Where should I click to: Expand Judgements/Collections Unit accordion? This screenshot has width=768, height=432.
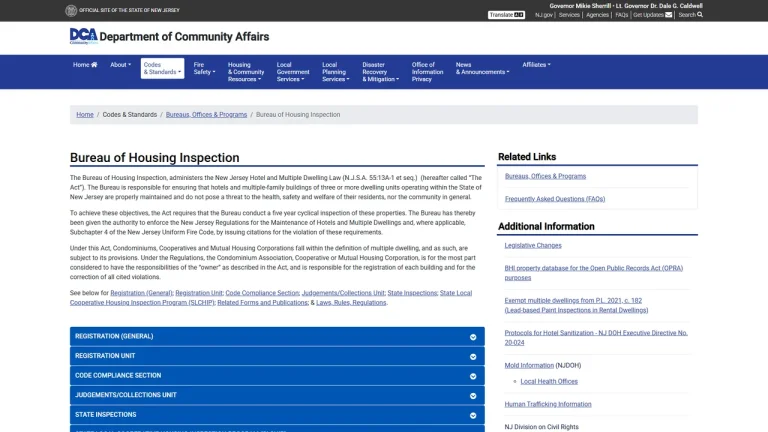pos(277,395)
